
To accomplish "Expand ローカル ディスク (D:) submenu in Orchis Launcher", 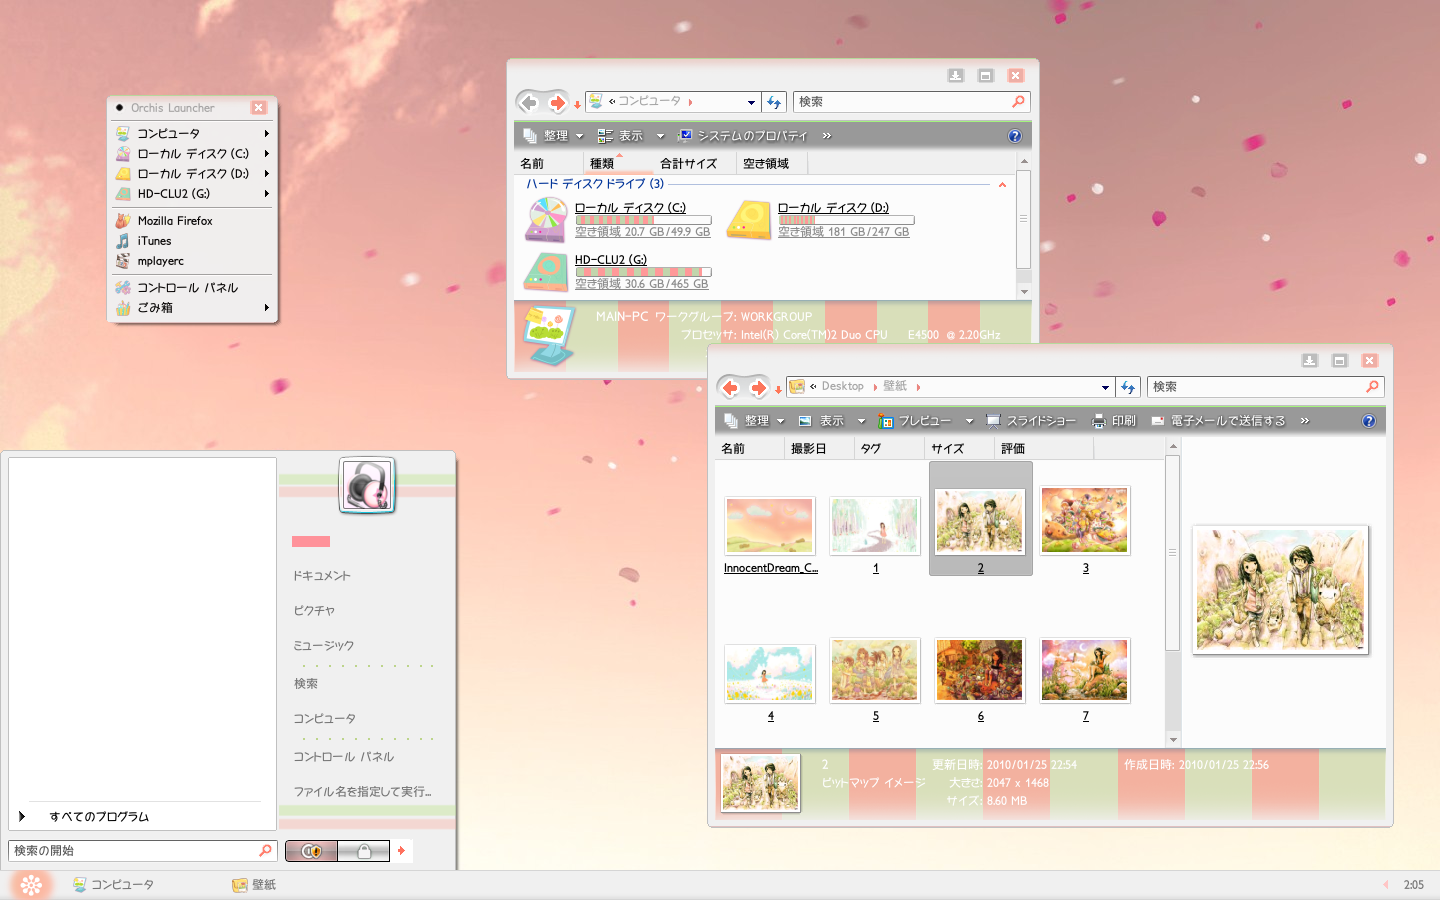I will (266, 174).
